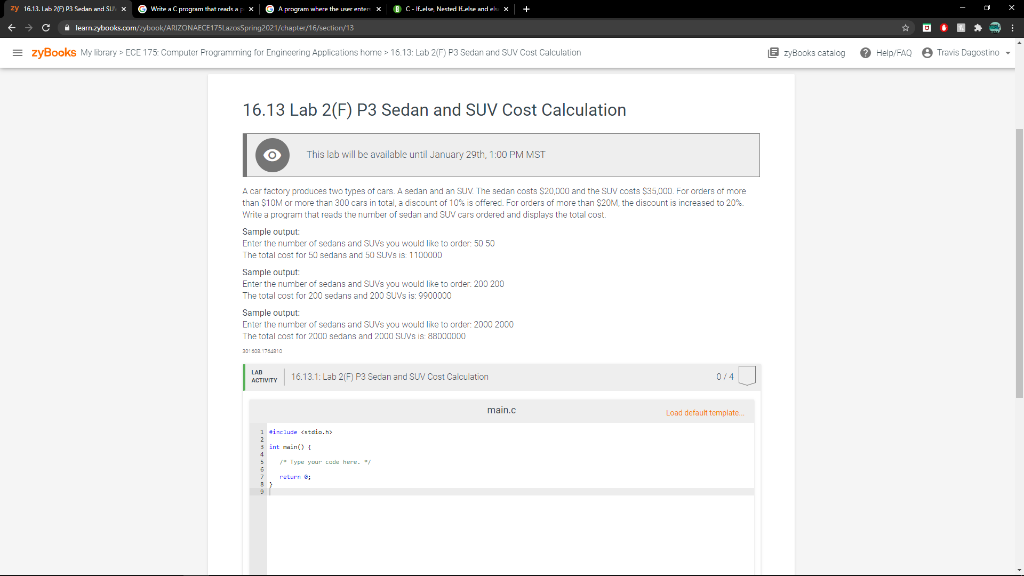The width and height of the screenshot is (1024, 576).
Task: Click the lock icon in address bar
Action: coord(67,27)
